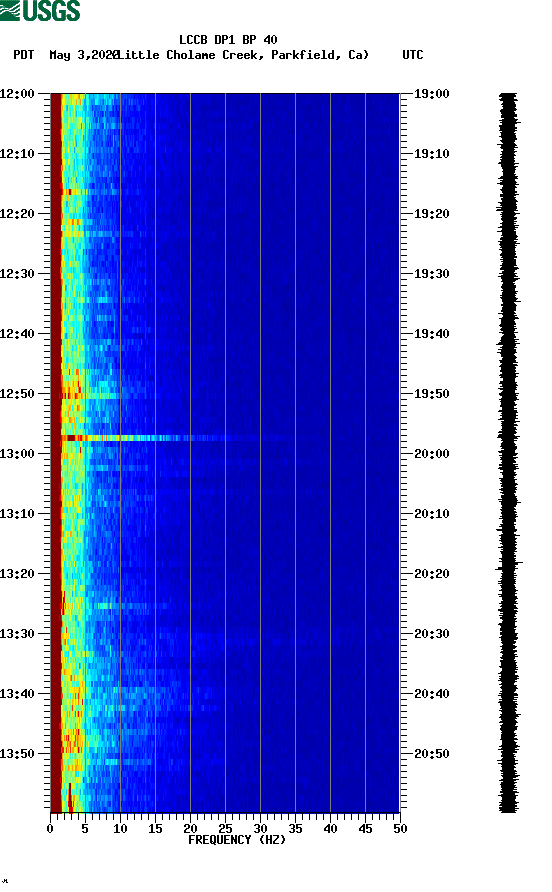552x892 pixels.
Task: Click the seismogram waveform trace on the right
Action: (508, 453)
